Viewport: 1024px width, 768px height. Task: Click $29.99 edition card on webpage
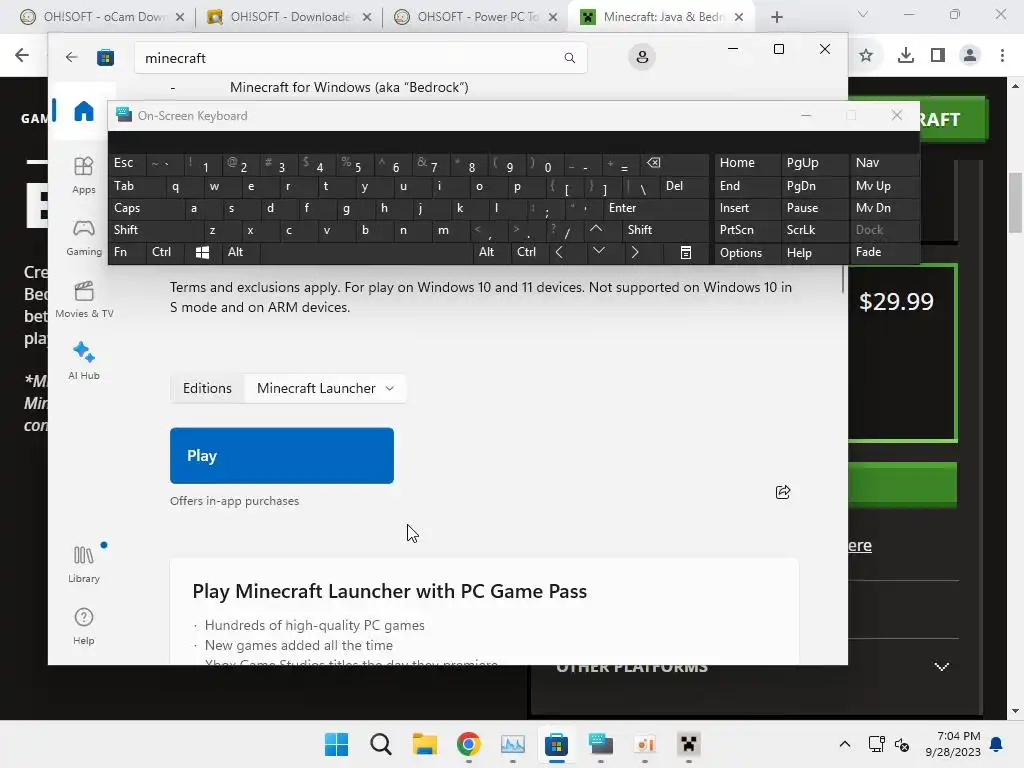click(902, 353)
